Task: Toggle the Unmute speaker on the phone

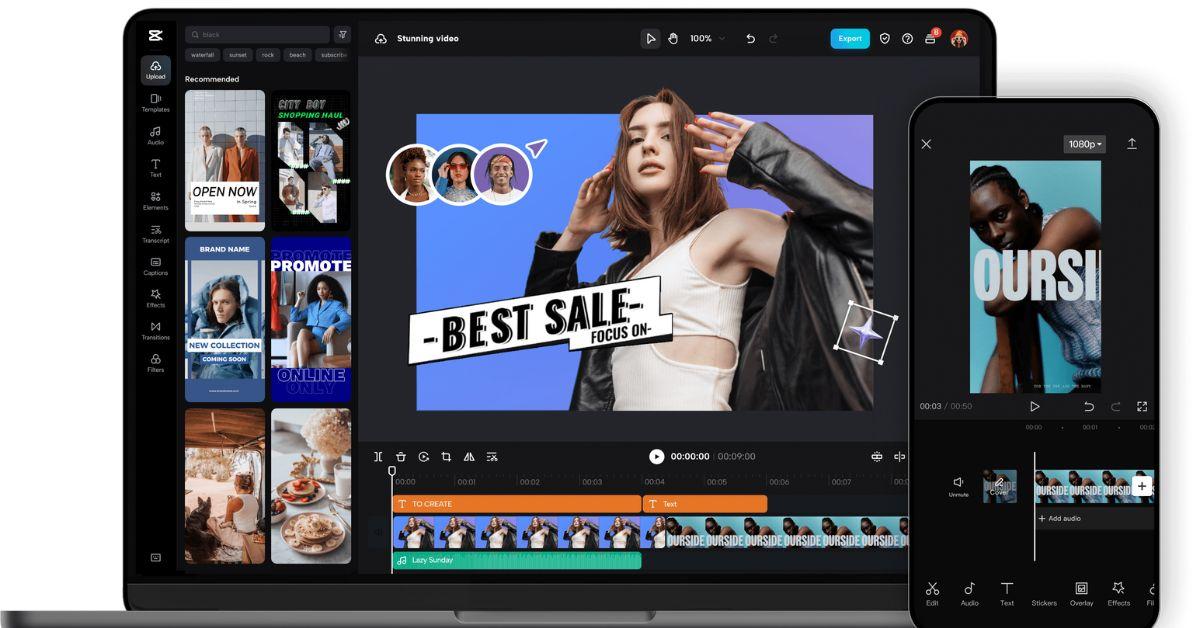Action: (x=958, y=486)
